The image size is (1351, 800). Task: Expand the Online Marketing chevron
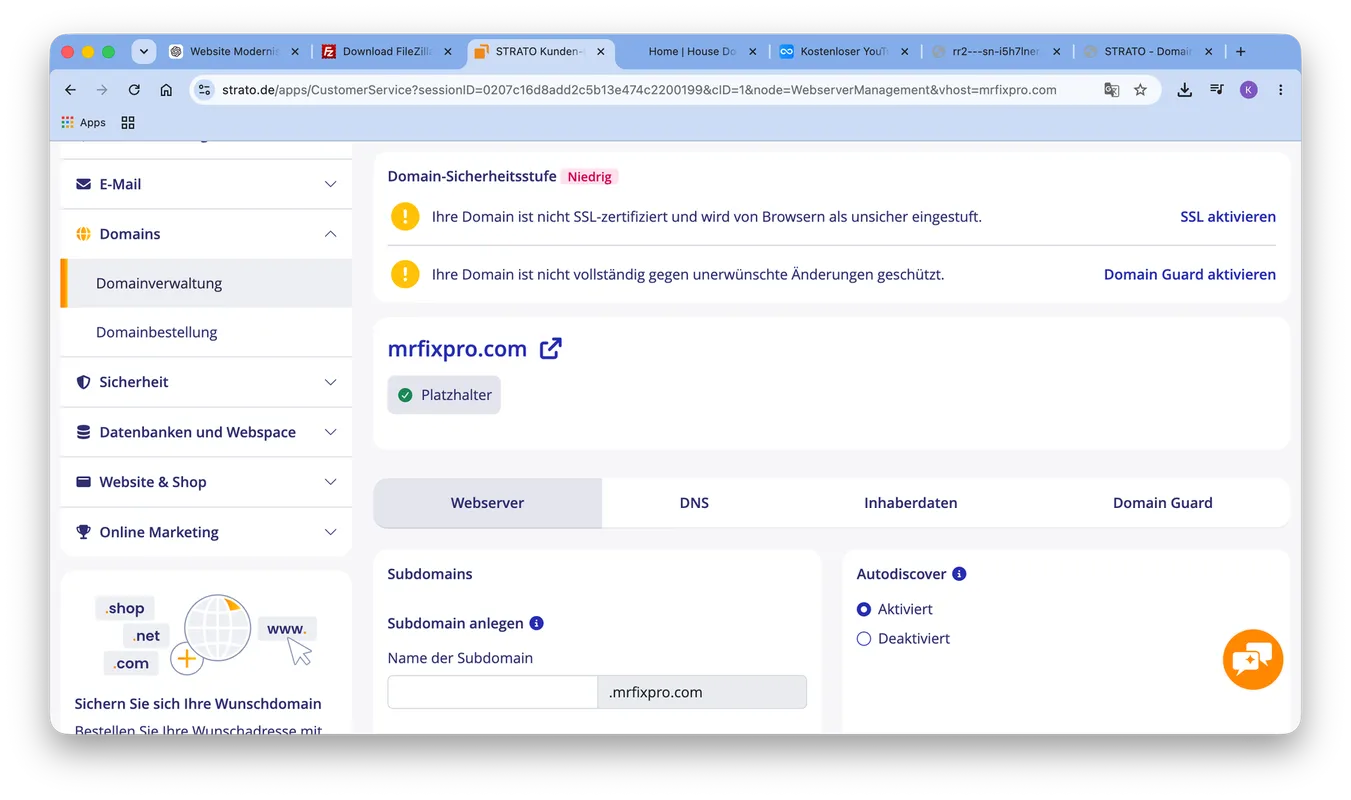coord(331,532)
